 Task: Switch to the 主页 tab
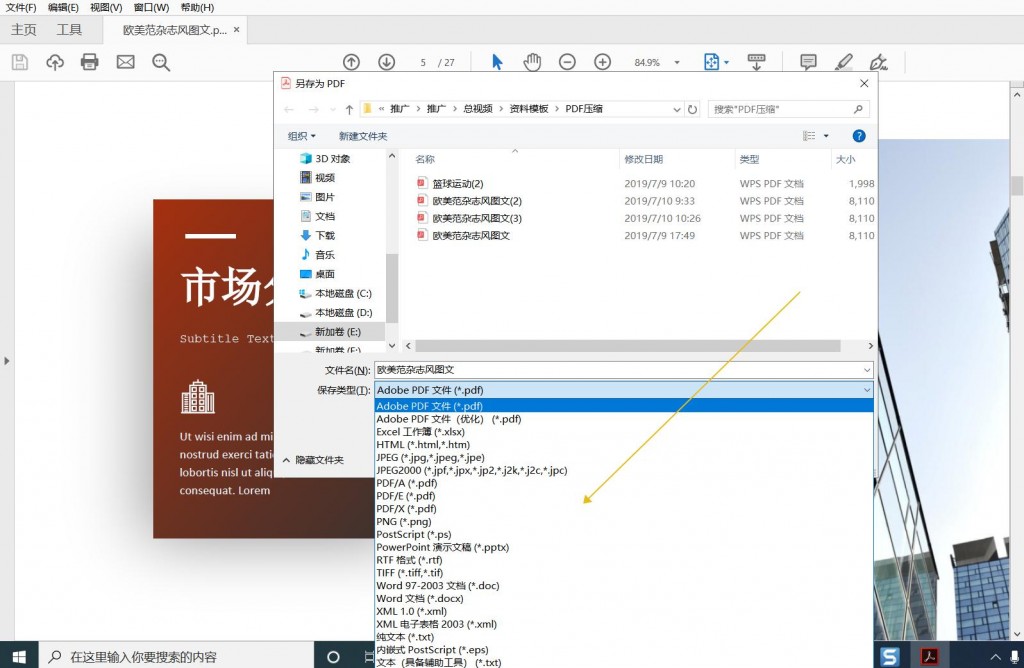point(24,29)
